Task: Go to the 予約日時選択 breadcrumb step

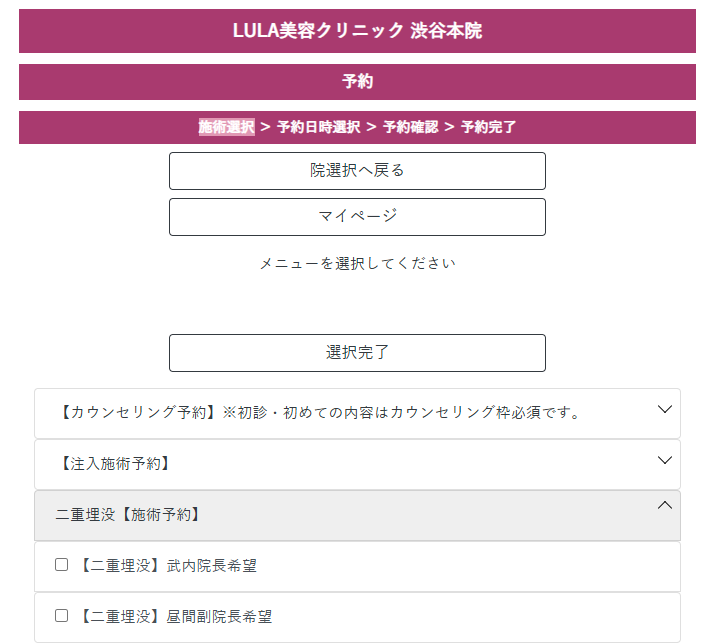Action: click(x=318, y=127)
